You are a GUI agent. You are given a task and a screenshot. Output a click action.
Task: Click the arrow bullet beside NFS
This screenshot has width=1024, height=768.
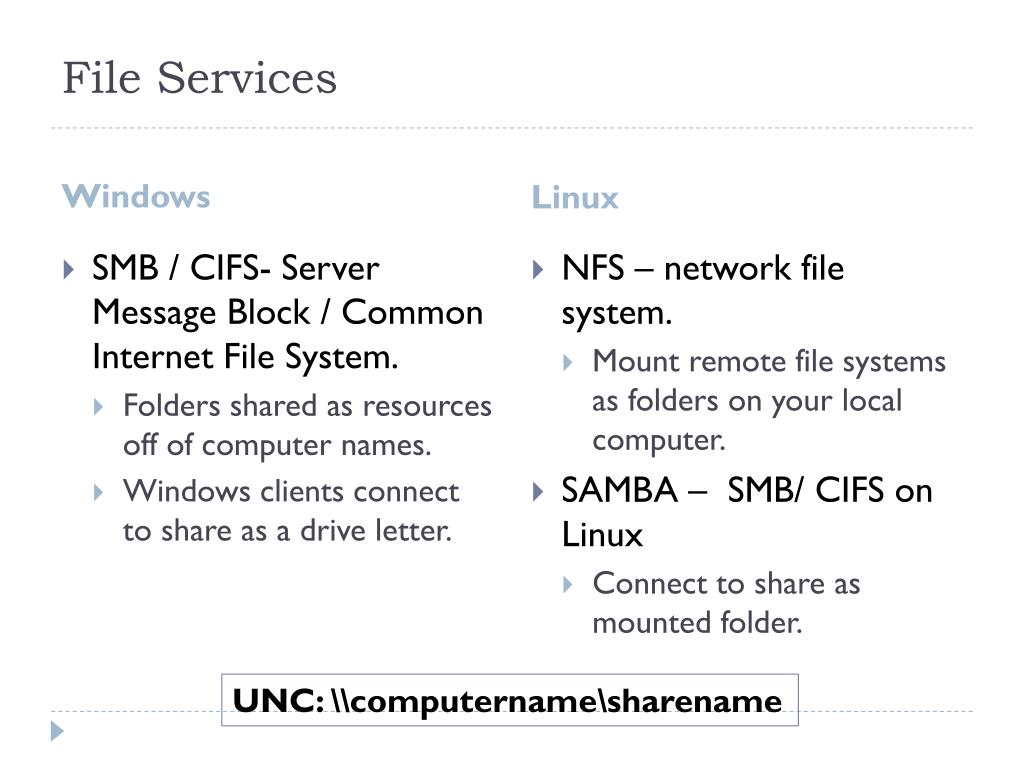pyautogui.click(x=538, y=269)
